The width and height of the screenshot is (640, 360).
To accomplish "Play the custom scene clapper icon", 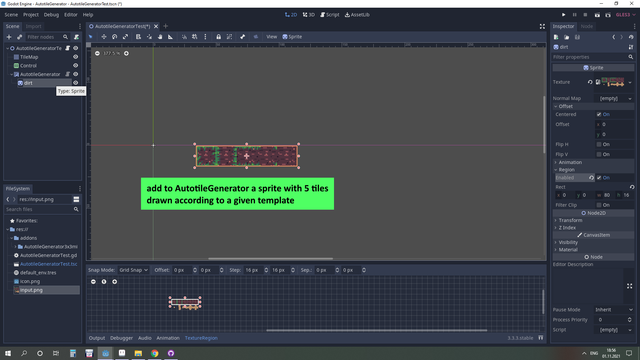I will tap(608, 15).
